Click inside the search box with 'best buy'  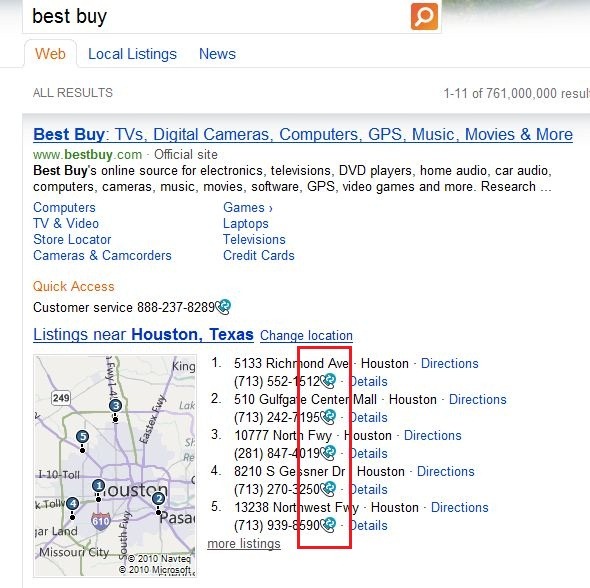tap(214, 17)
